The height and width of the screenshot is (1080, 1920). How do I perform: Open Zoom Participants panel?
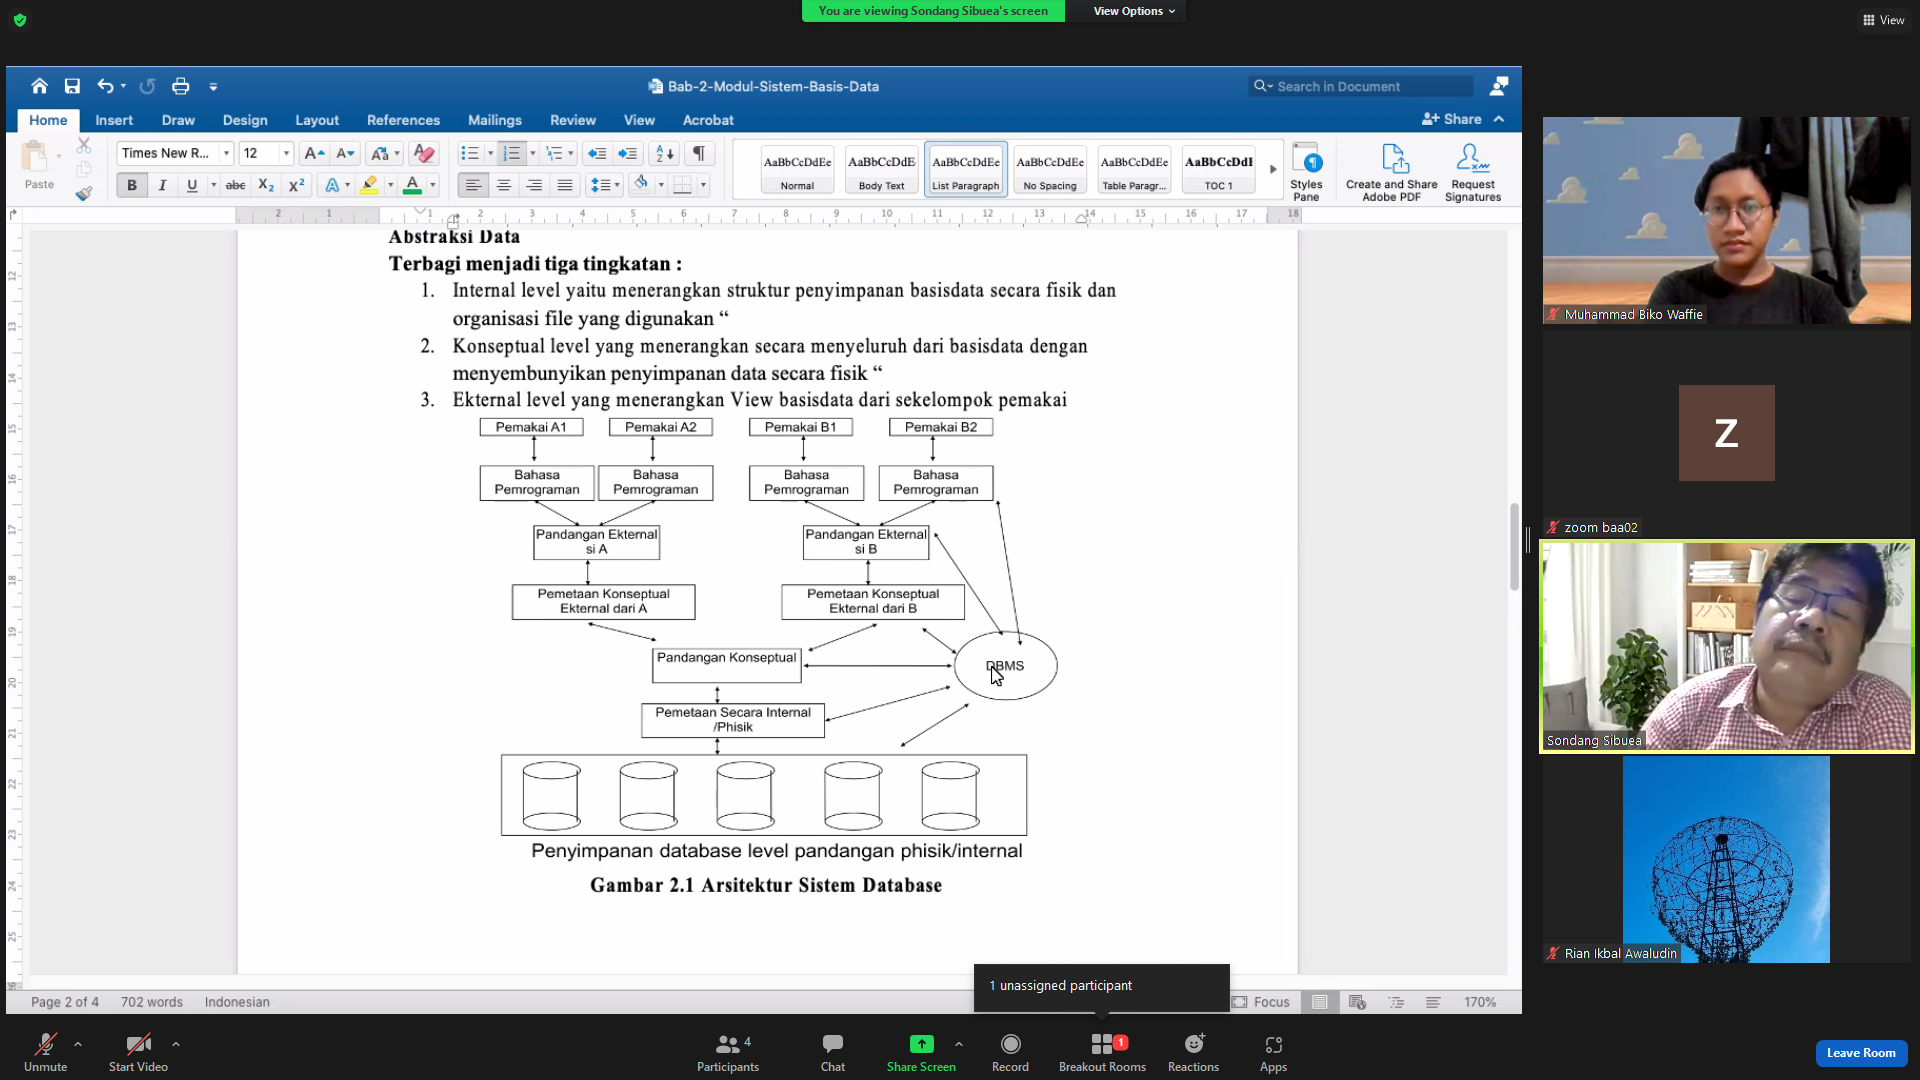[x=728, y=1053]
